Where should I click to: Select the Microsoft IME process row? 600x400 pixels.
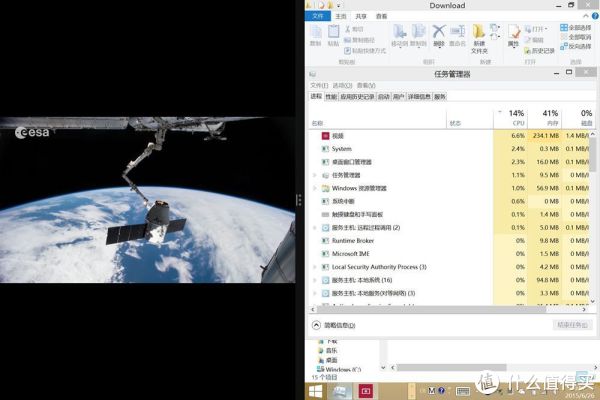[449, 254]
